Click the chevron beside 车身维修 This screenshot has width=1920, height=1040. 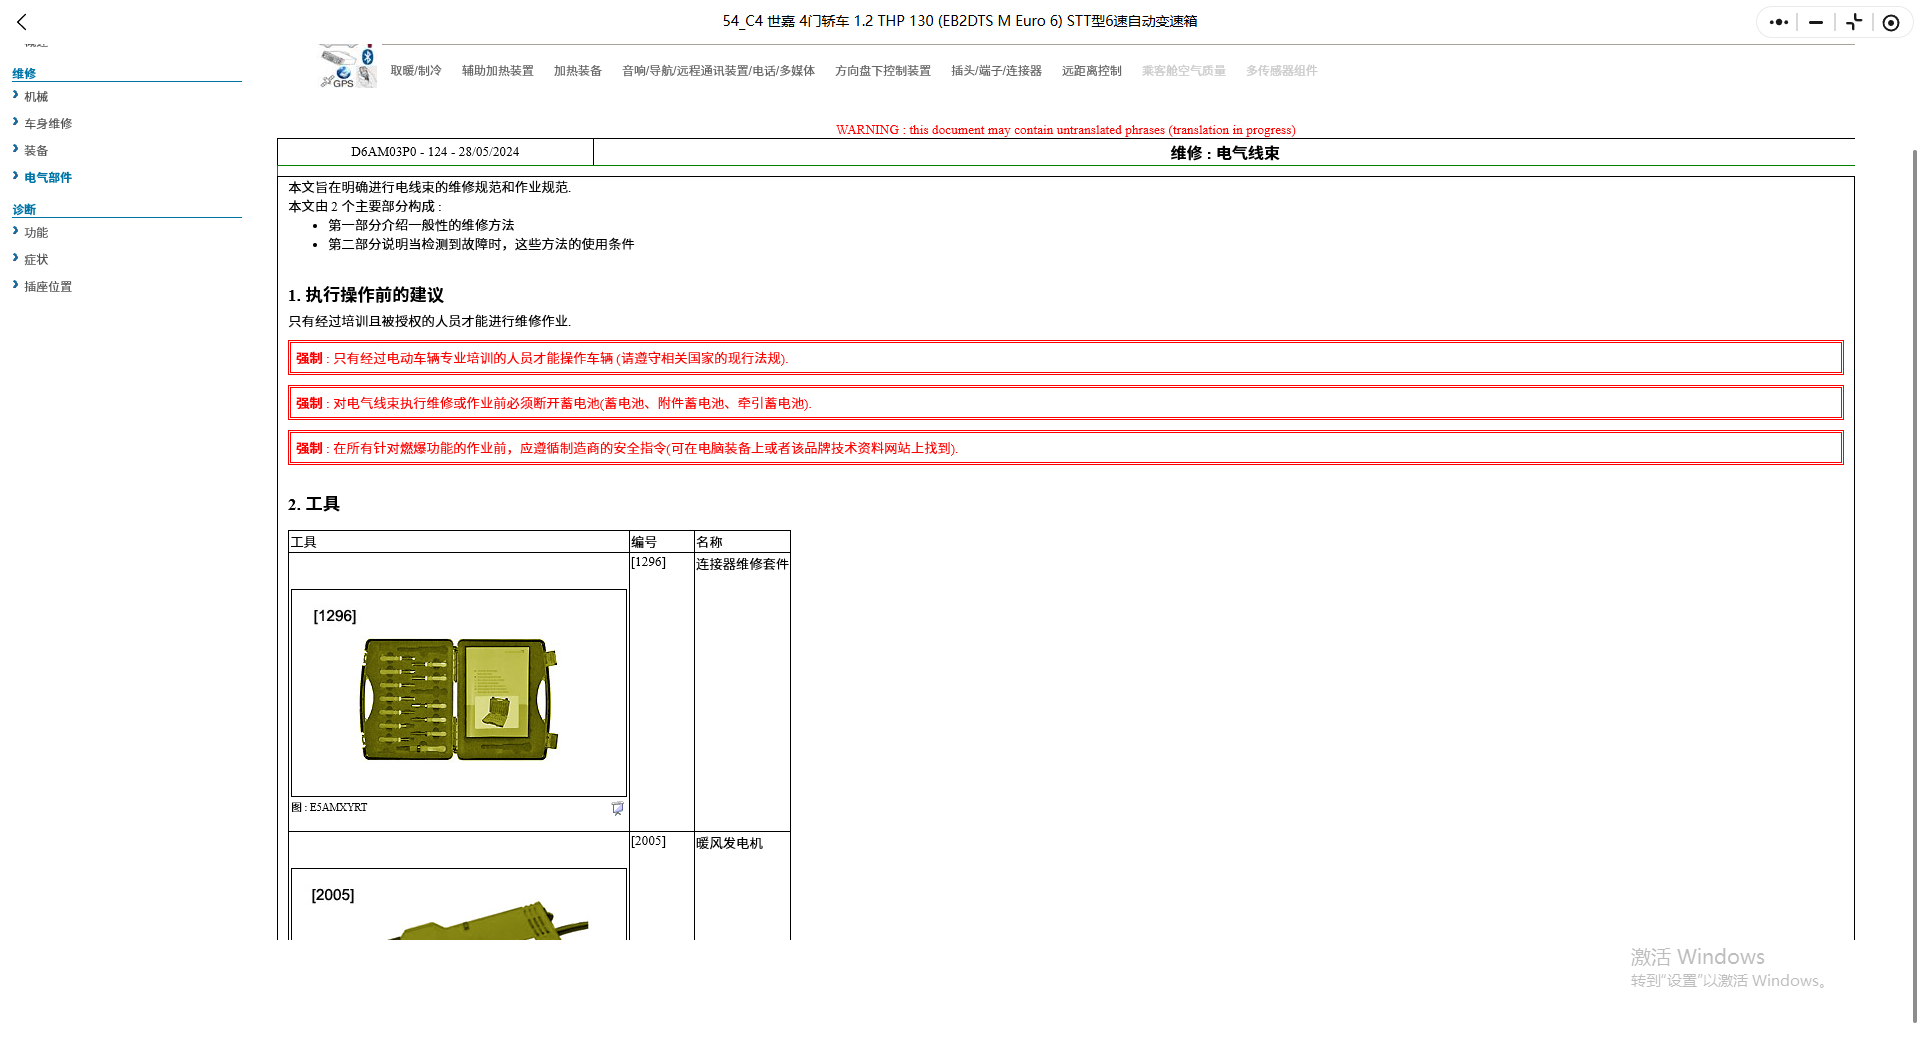(16, 122)
